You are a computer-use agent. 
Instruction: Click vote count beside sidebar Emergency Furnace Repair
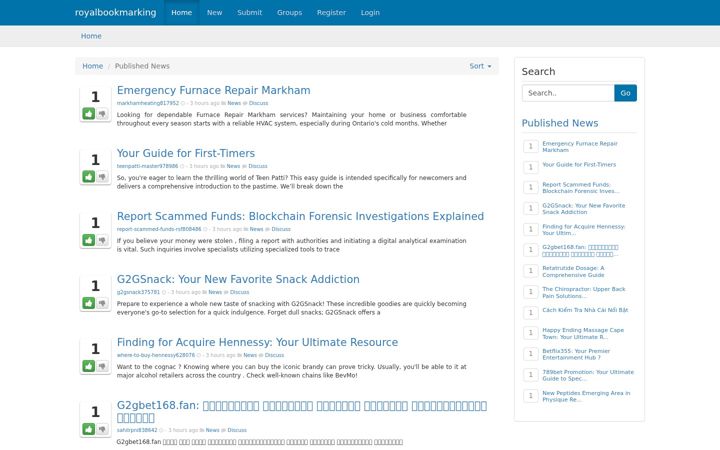530,146
